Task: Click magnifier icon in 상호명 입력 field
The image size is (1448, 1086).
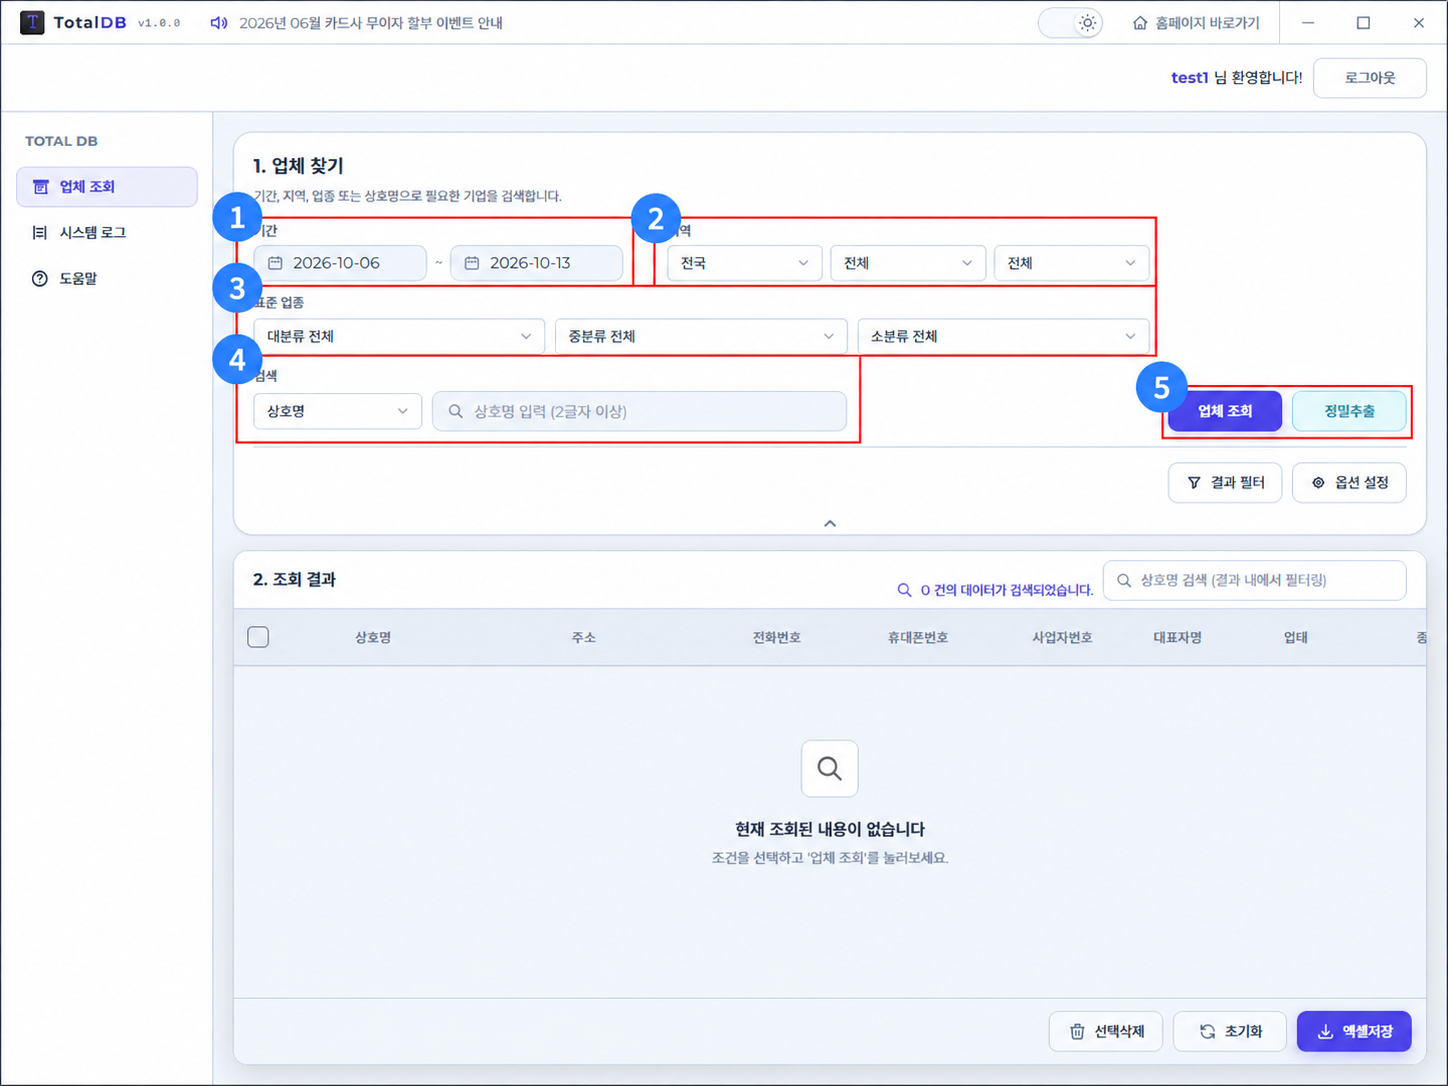Action: click(x=456, y=411)
